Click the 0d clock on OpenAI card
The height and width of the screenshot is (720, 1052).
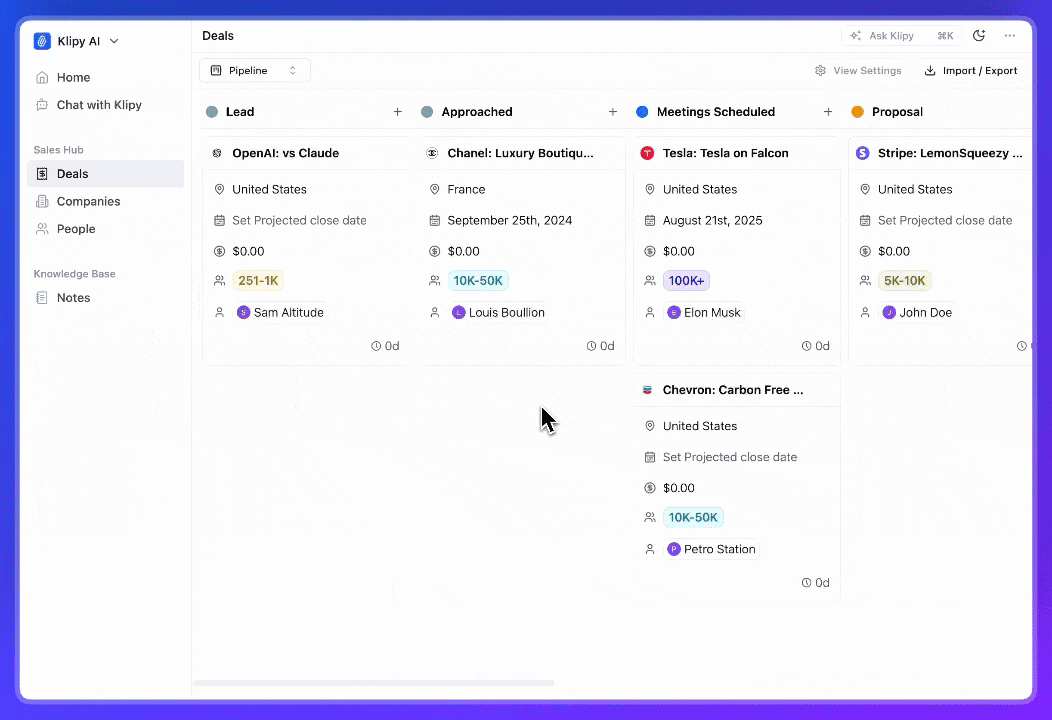385,346
